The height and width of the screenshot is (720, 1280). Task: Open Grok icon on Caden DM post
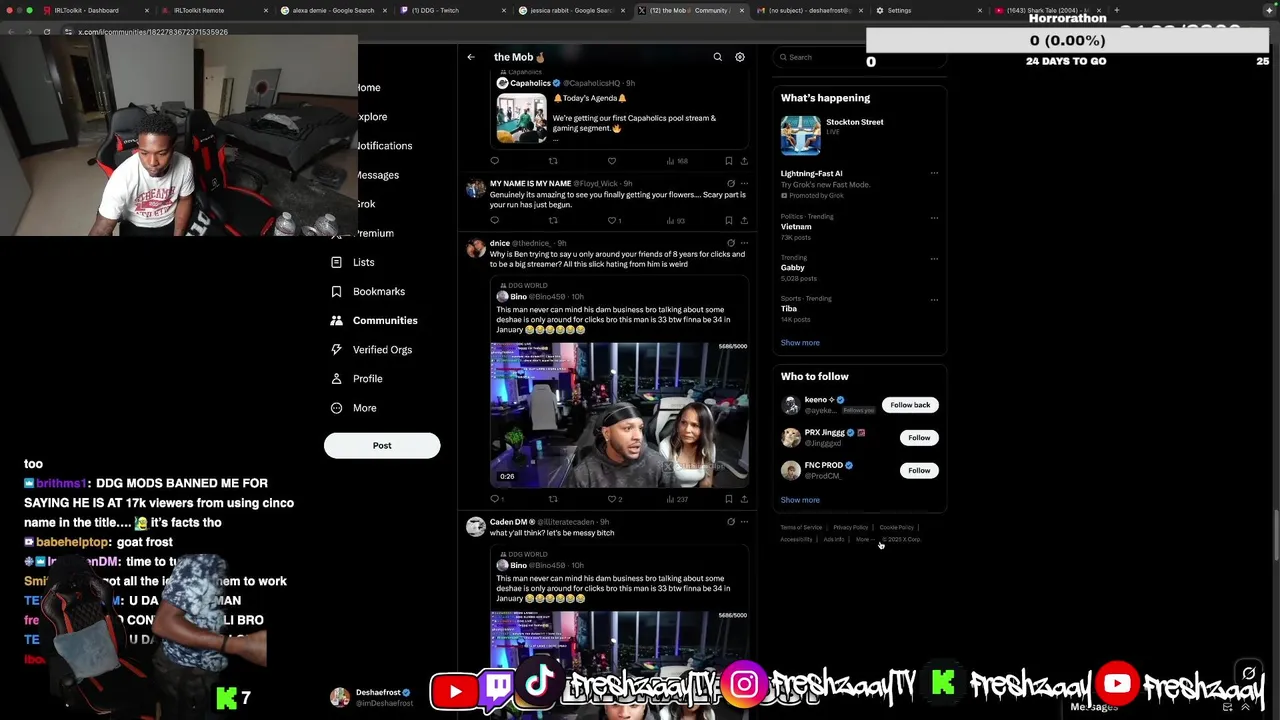click(731, 522)
